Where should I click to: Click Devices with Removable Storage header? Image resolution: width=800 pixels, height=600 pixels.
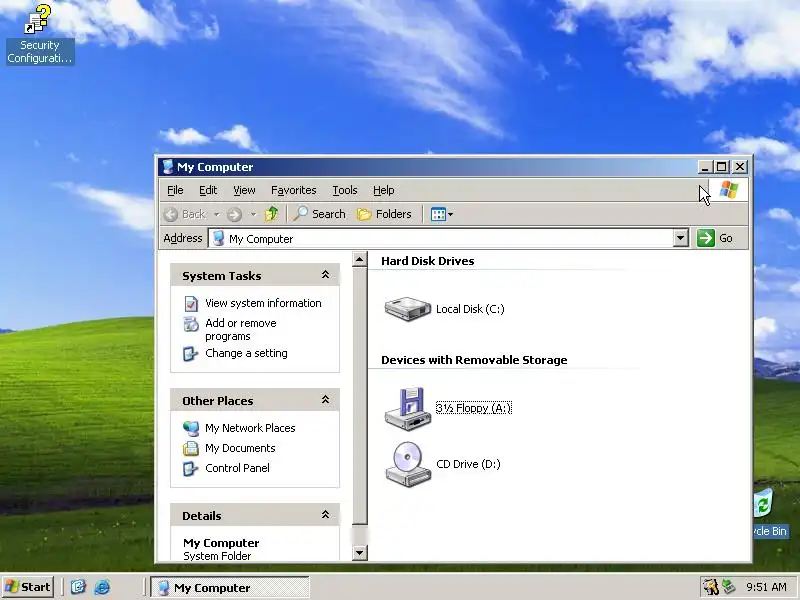click(474, 360)
